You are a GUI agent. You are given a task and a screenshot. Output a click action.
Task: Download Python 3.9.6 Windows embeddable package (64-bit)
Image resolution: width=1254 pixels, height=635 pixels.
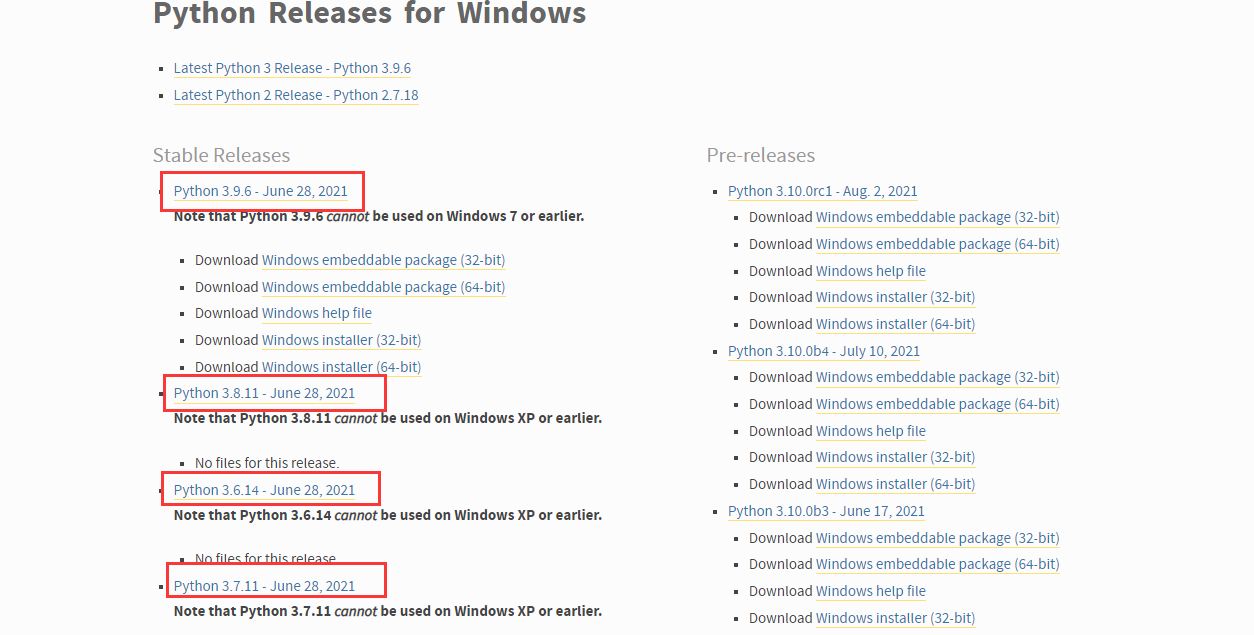[x=384, y=287]
